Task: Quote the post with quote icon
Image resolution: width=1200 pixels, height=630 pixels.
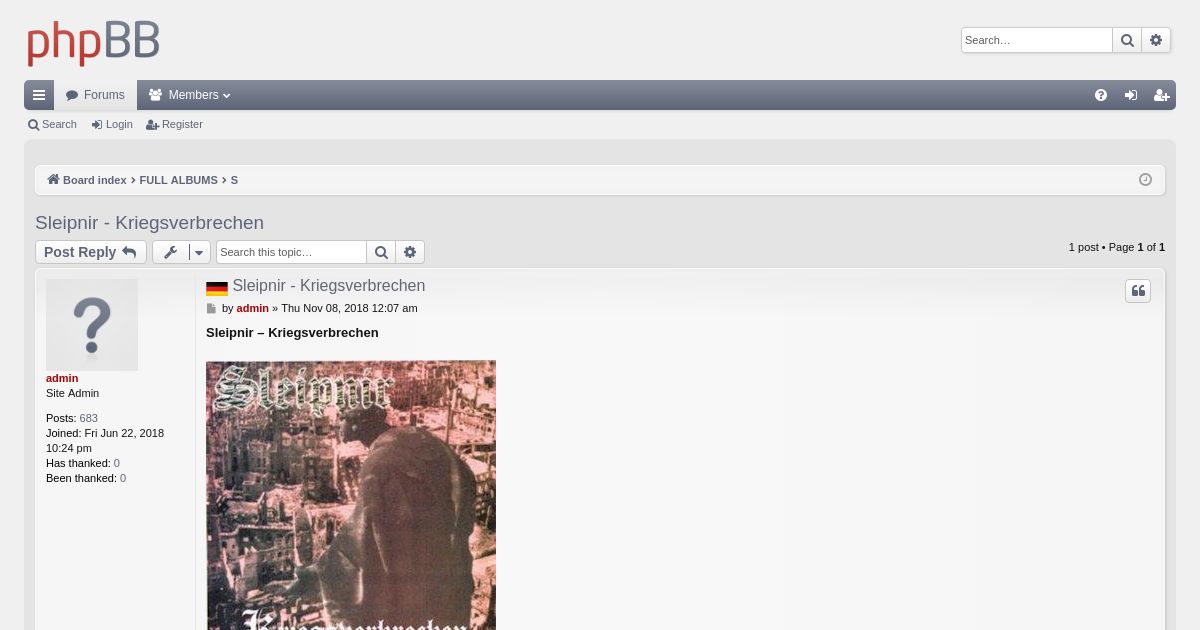Action: point(1138,291)
